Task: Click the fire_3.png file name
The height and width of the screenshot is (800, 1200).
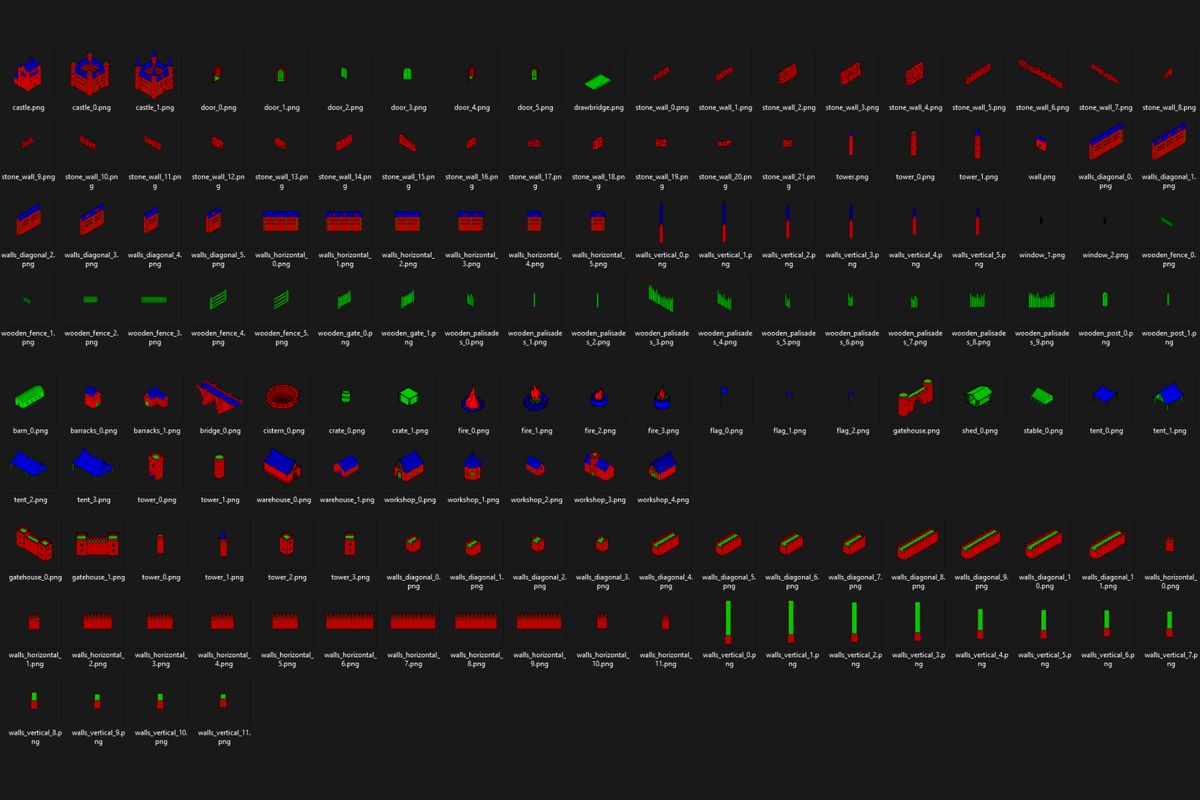Action: point(662,431)
